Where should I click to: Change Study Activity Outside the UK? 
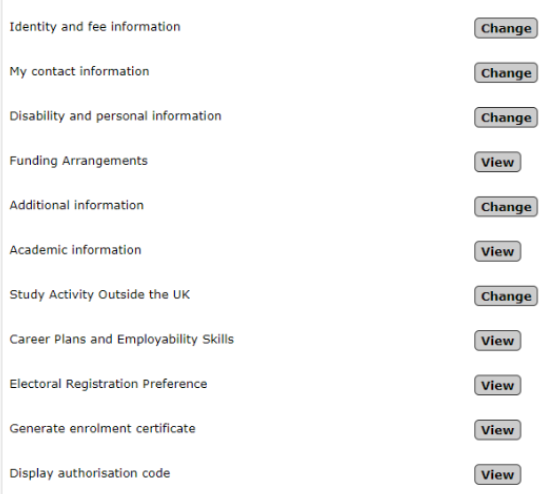(x=506, y=296)
